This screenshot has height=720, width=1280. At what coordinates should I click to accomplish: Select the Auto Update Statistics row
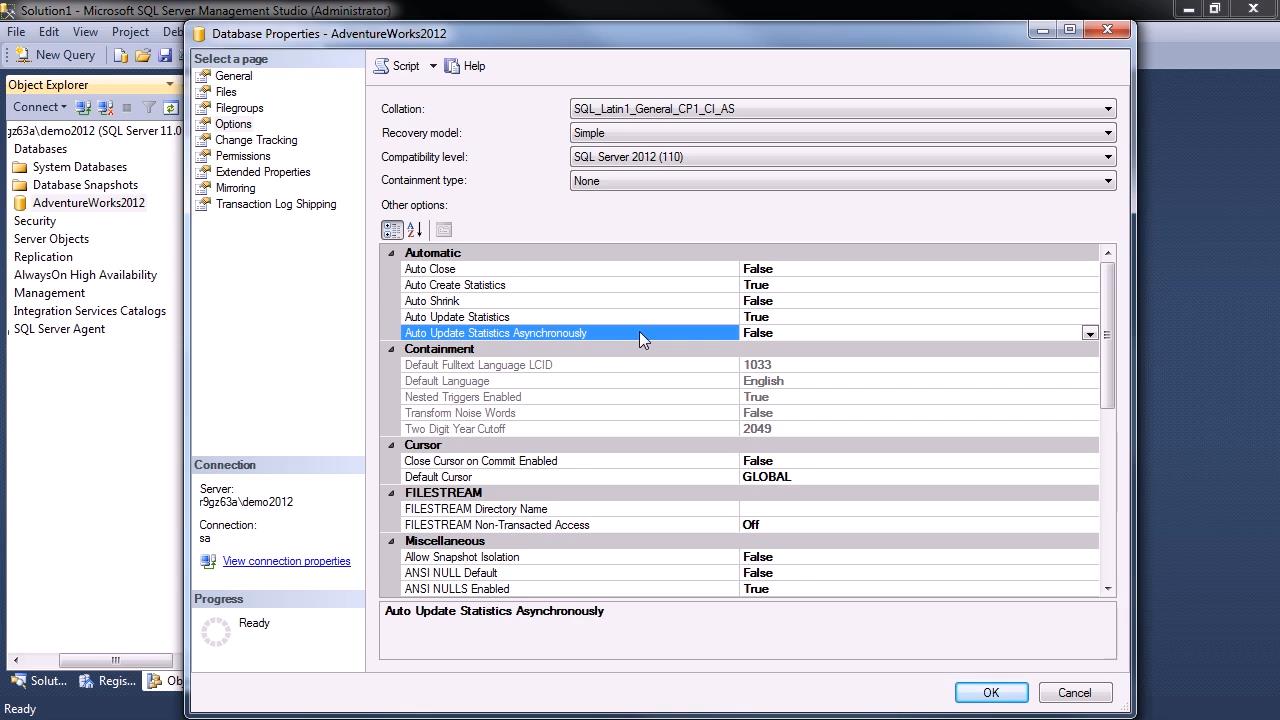[749, 317]
